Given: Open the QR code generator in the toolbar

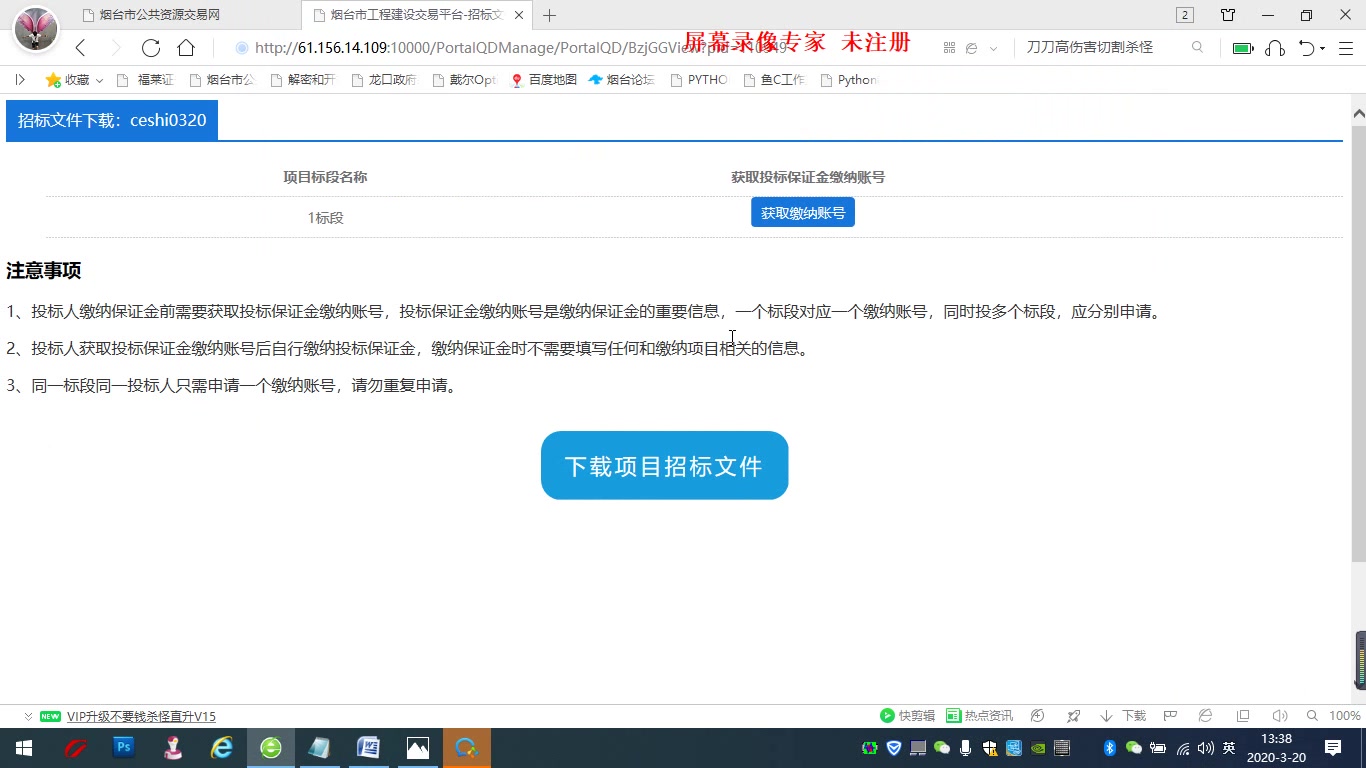Looking at the screenshot, I should coord(948,47).
